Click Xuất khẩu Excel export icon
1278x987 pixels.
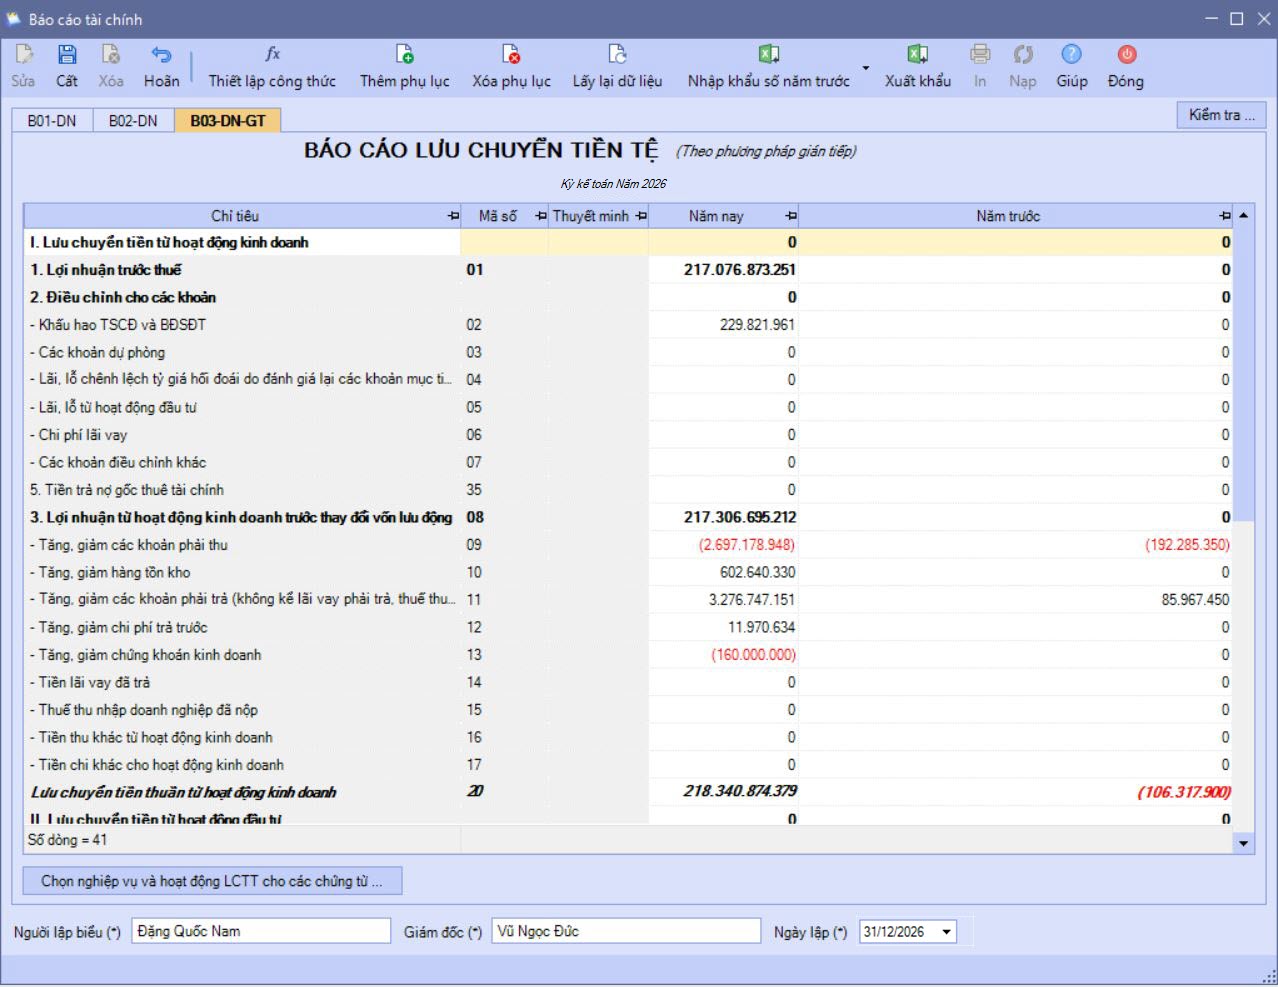pyautogui.click(x=917, y=56)
